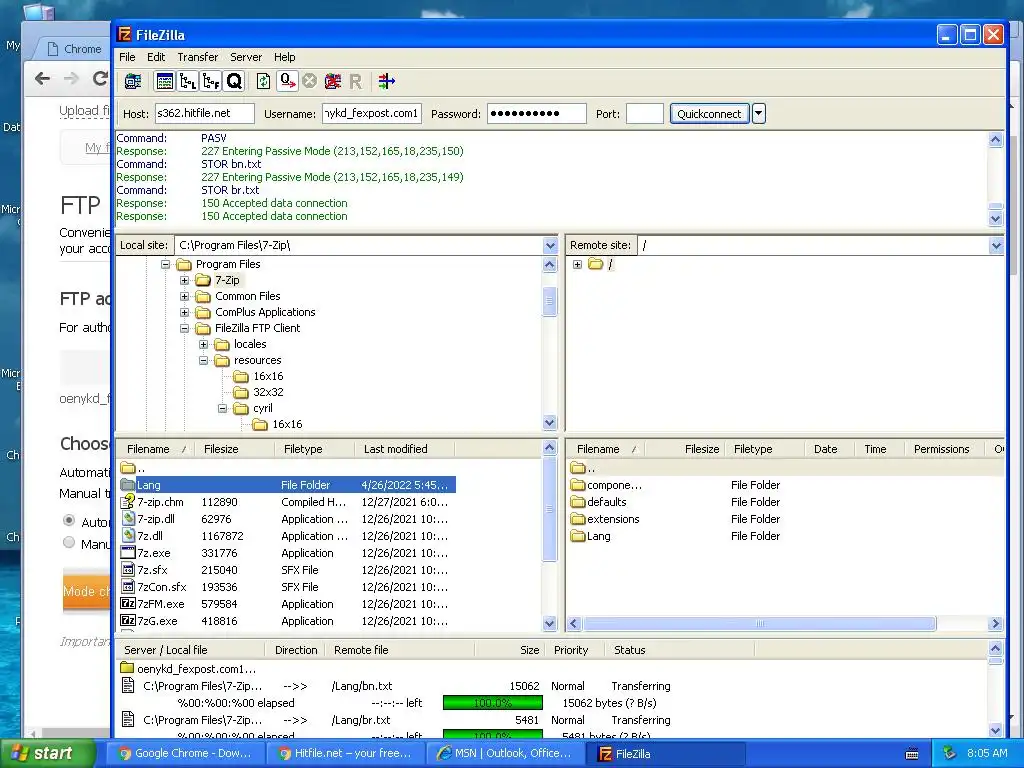Click the 7zG.exe file icon

128,620
